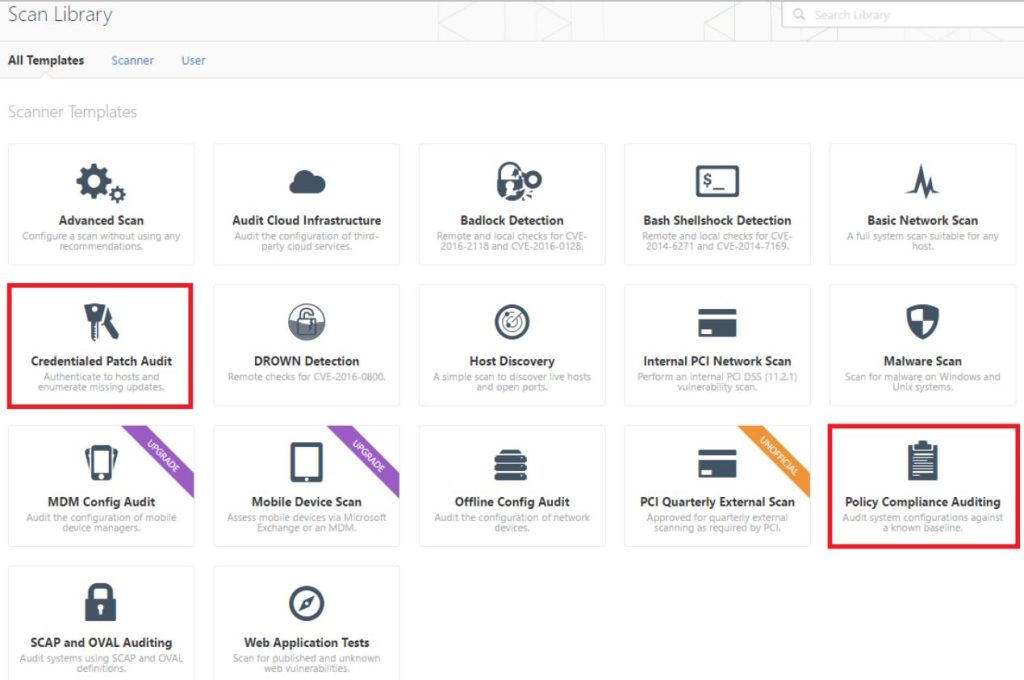The width and height of the screenshot is (1024, 680).
Task: Click 'A full system scan suitable for any host' text
Action: coord(922,241)
